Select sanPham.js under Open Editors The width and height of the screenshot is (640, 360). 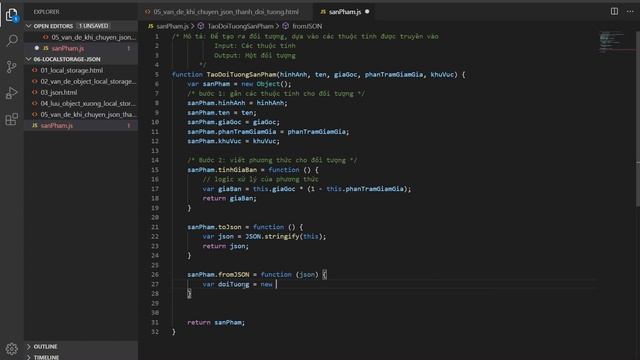coord(81,48)
